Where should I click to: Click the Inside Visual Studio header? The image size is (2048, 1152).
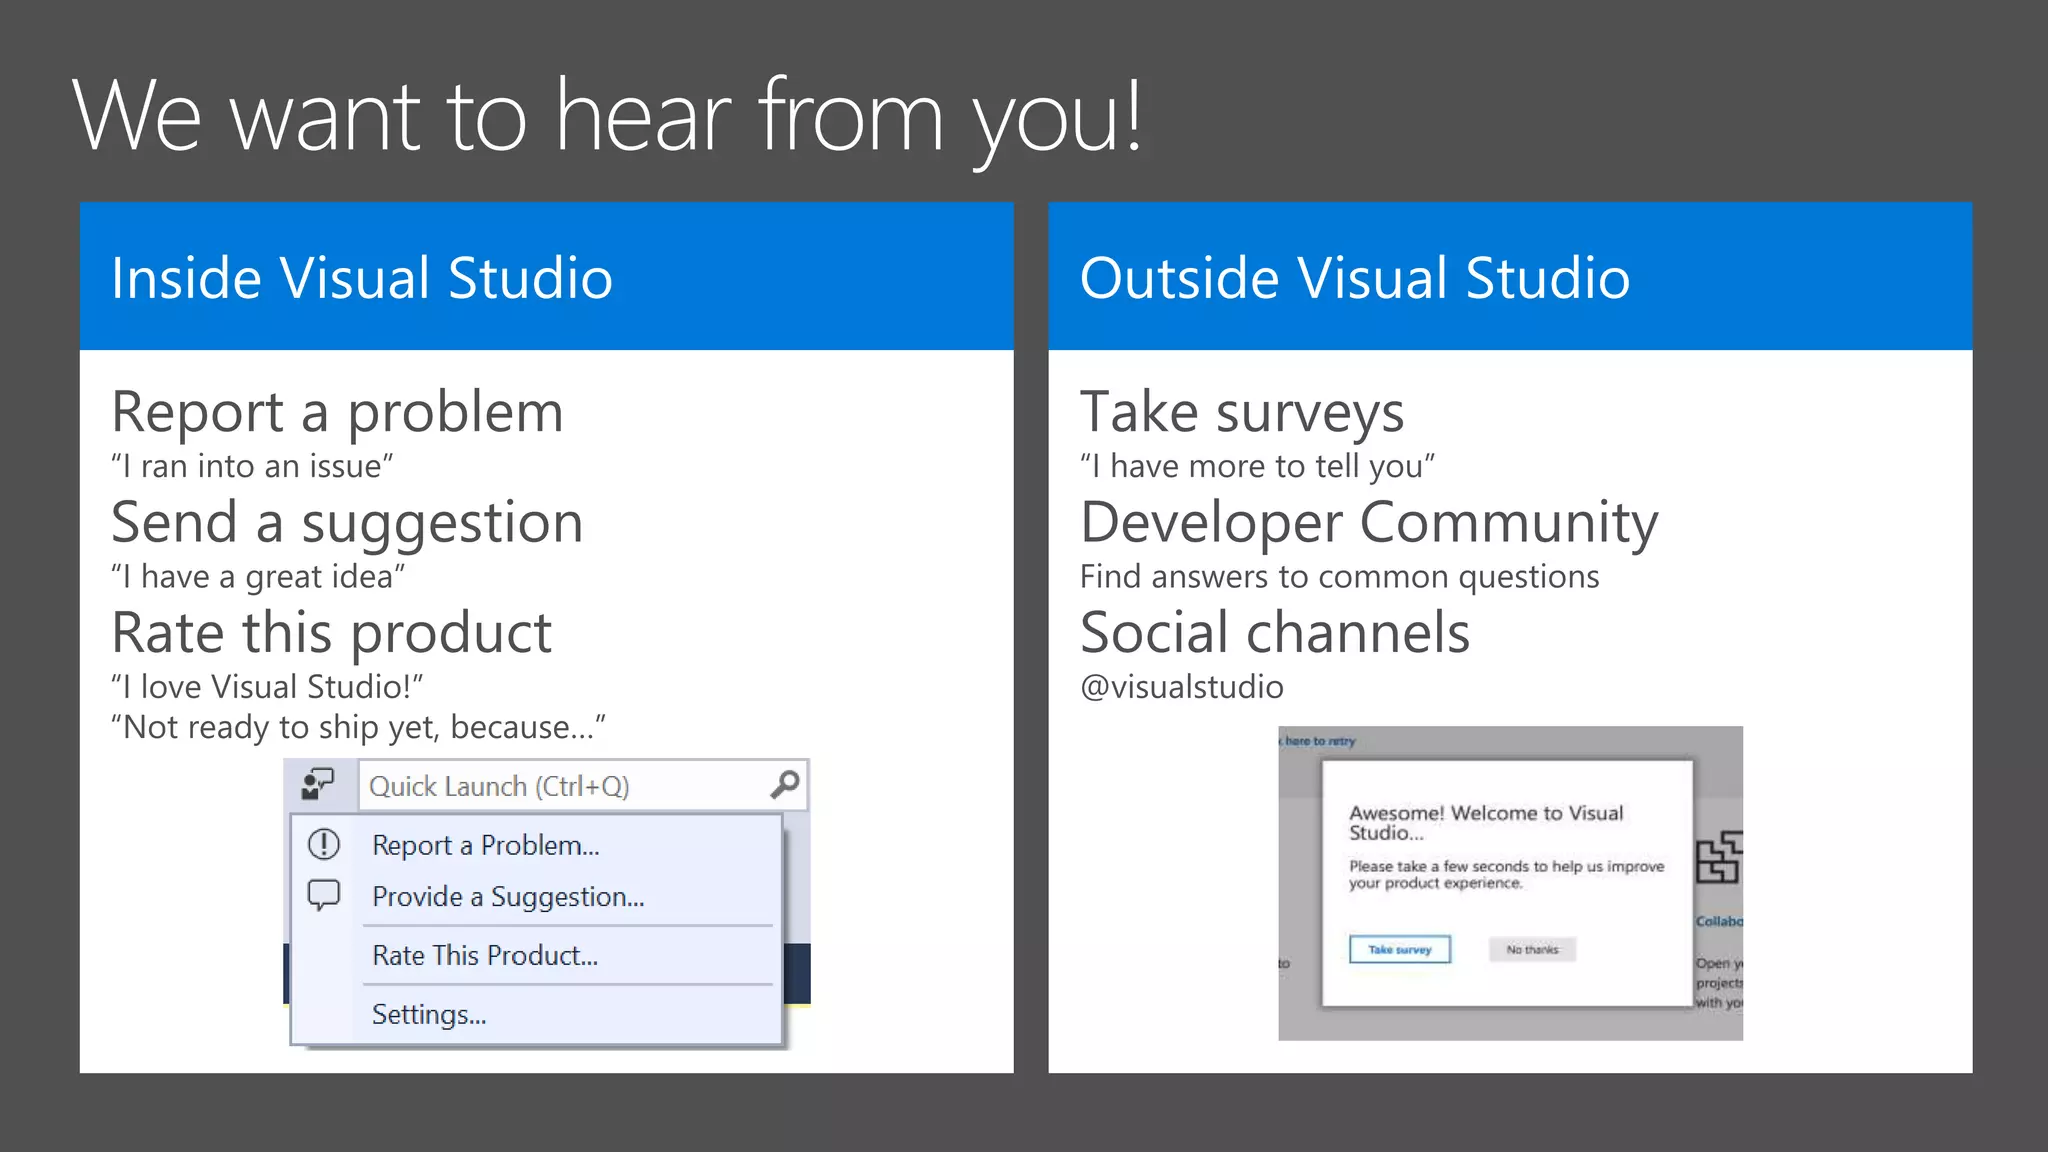(362, 278)
